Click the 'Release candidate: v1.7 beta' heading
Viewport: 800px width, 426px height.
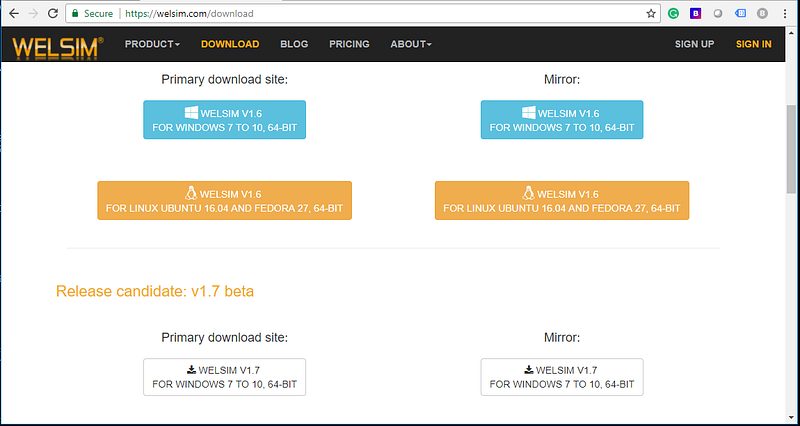tap(155, 291)
